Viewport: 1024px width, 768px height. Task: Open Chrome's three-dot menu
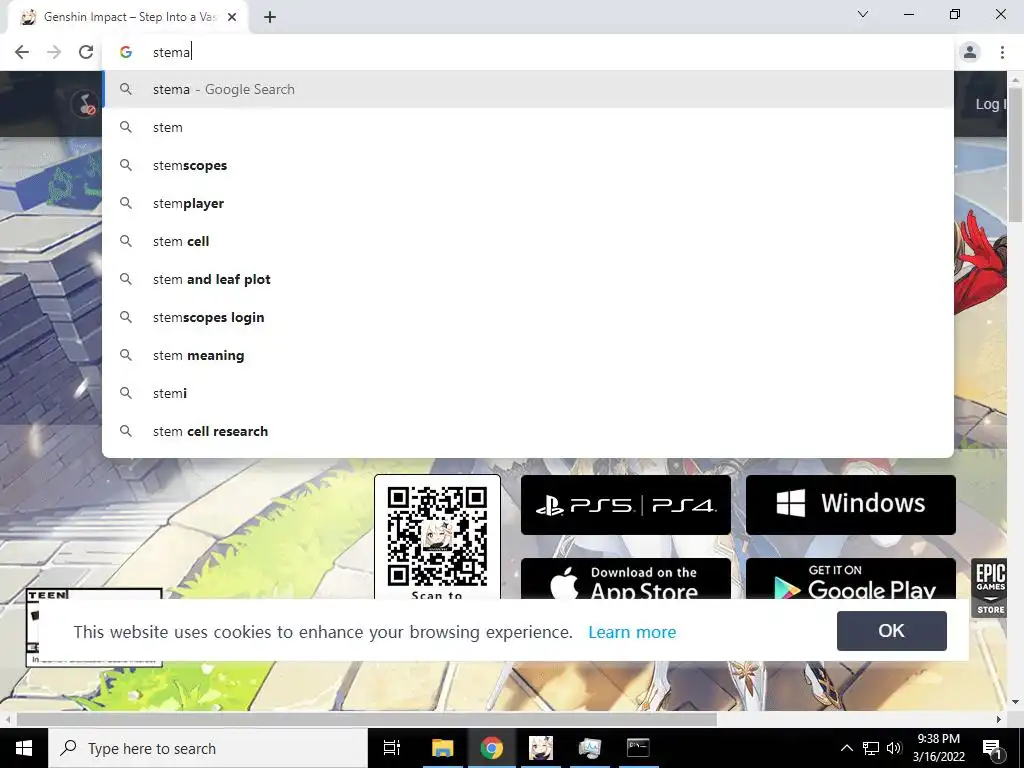pos(1002,52)
